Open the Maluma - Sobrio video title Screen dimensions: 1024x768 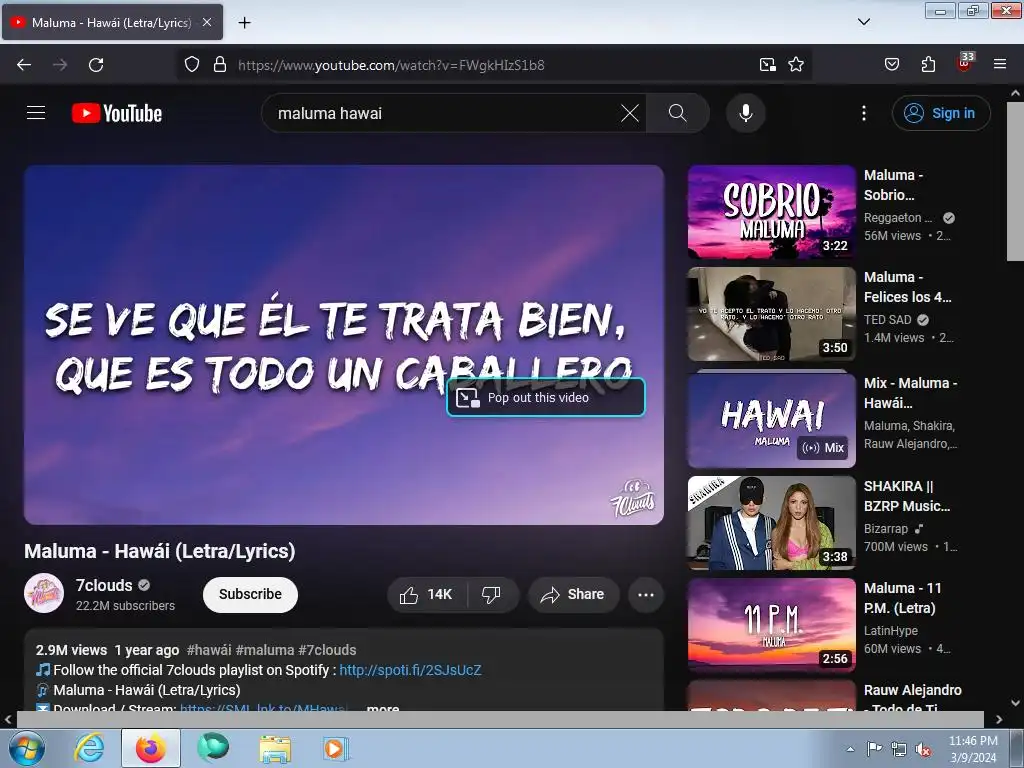click(x=893, y=185)
